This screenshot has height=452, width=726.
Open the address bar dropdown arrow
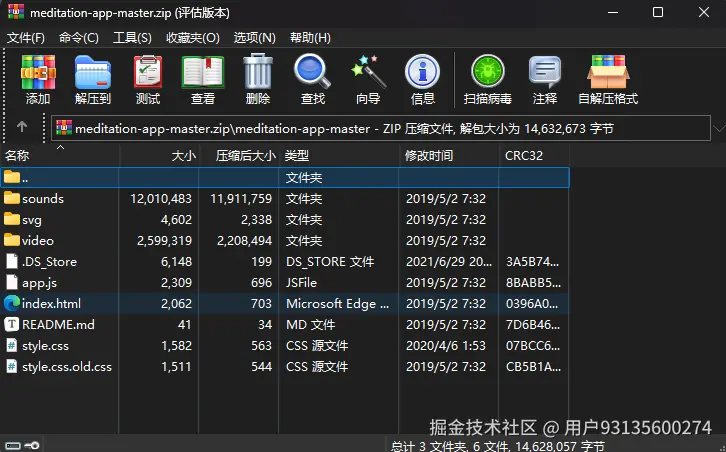(719, 128)
